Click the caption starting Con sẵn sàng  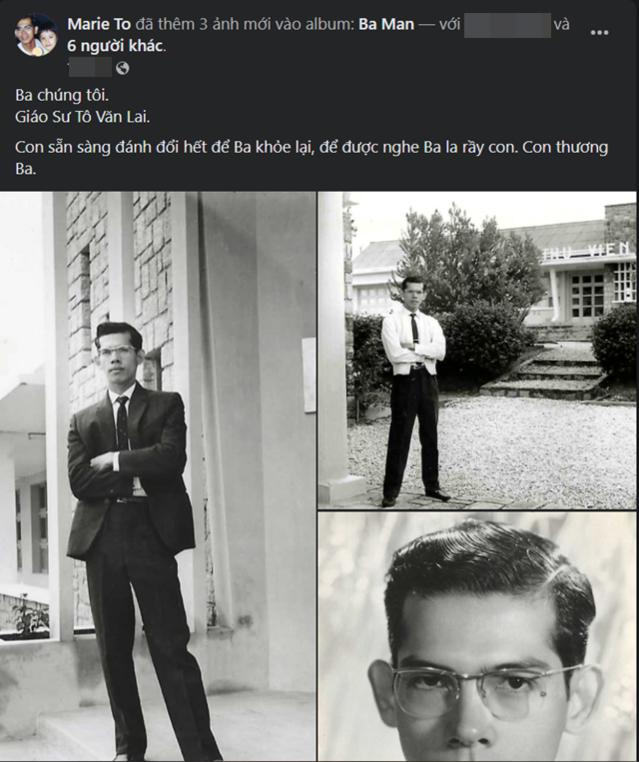[311, 157]
